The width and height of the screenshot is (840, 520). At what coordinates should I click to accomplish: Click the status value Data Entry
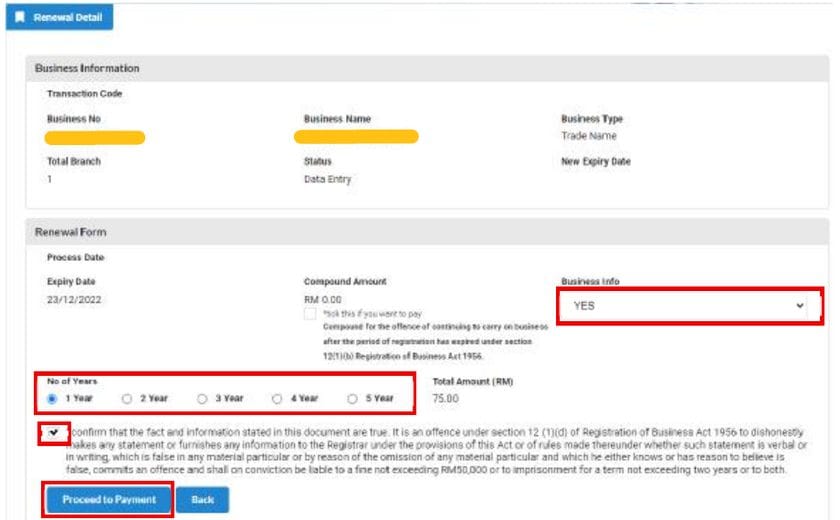327,179
